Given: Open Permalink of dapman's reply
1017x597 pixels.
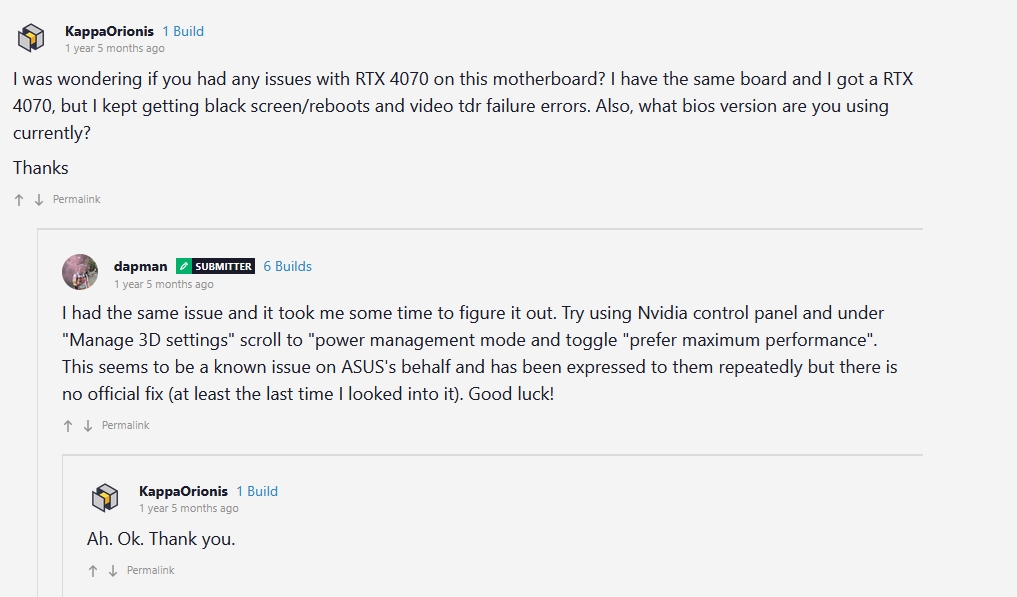Looking at the screenshot, I should (125, 426).
